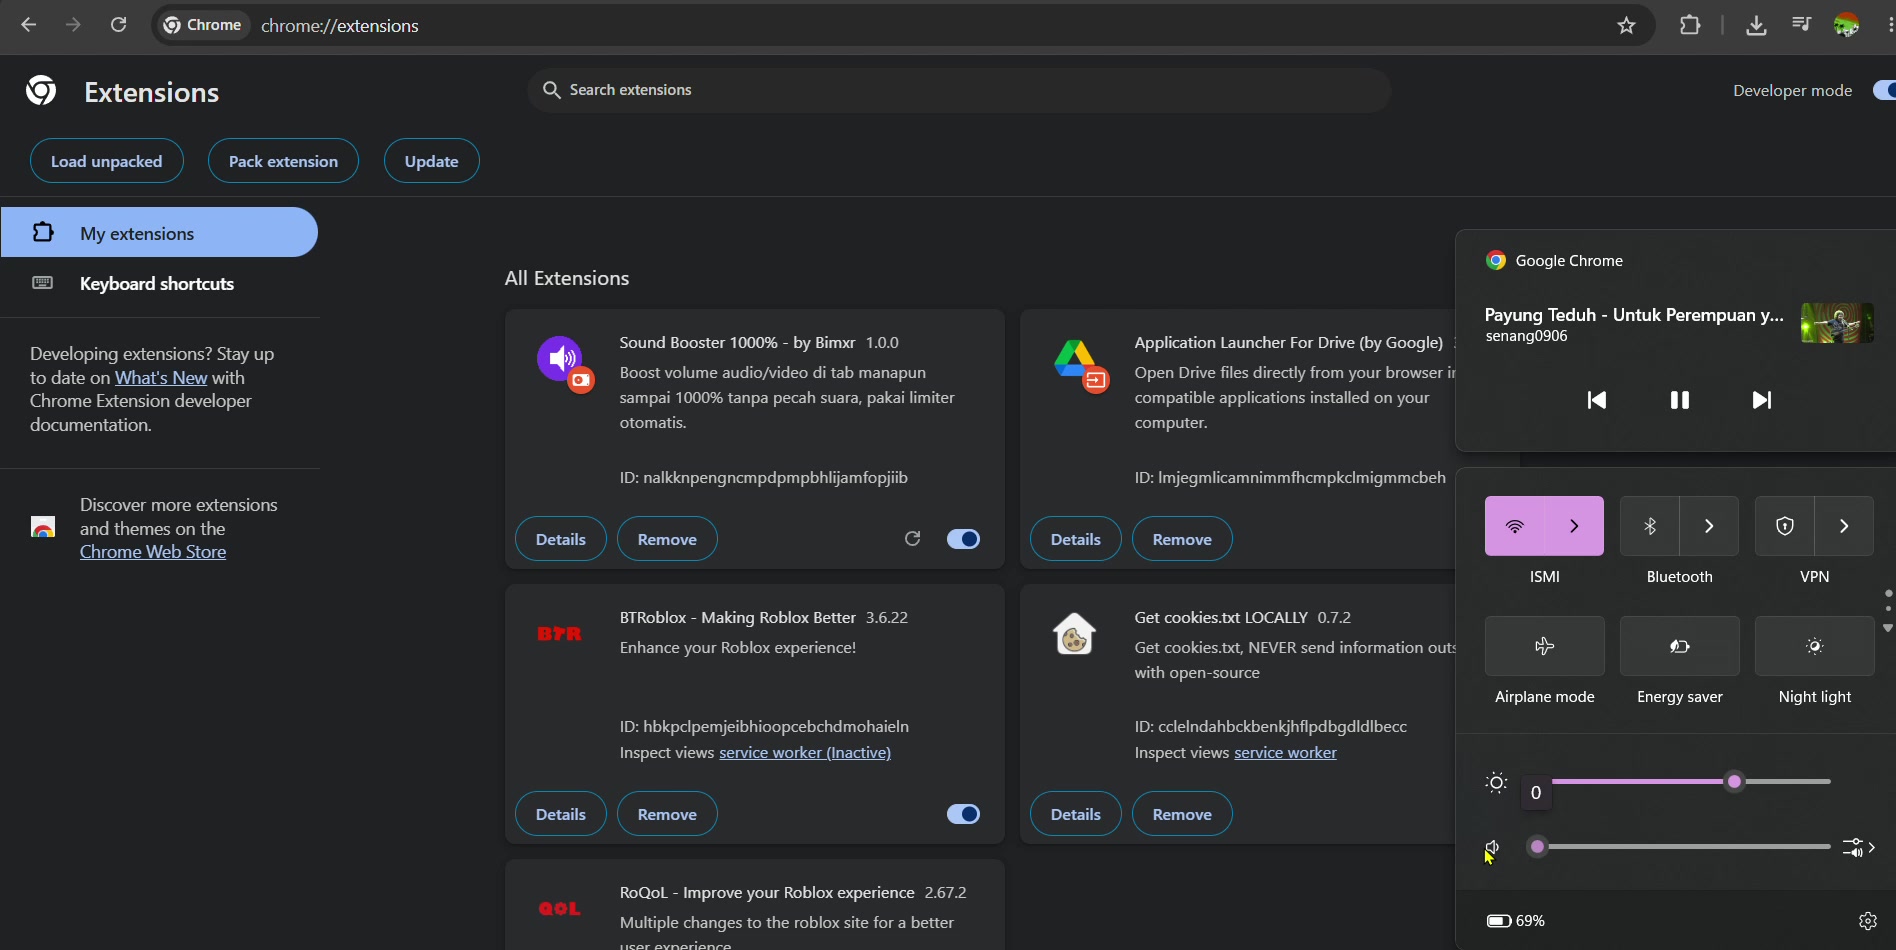Image resolution: width=1896 pixels, height=950 pixels.
Task: Click the Load unpacked button
Action: coord(107,161)
